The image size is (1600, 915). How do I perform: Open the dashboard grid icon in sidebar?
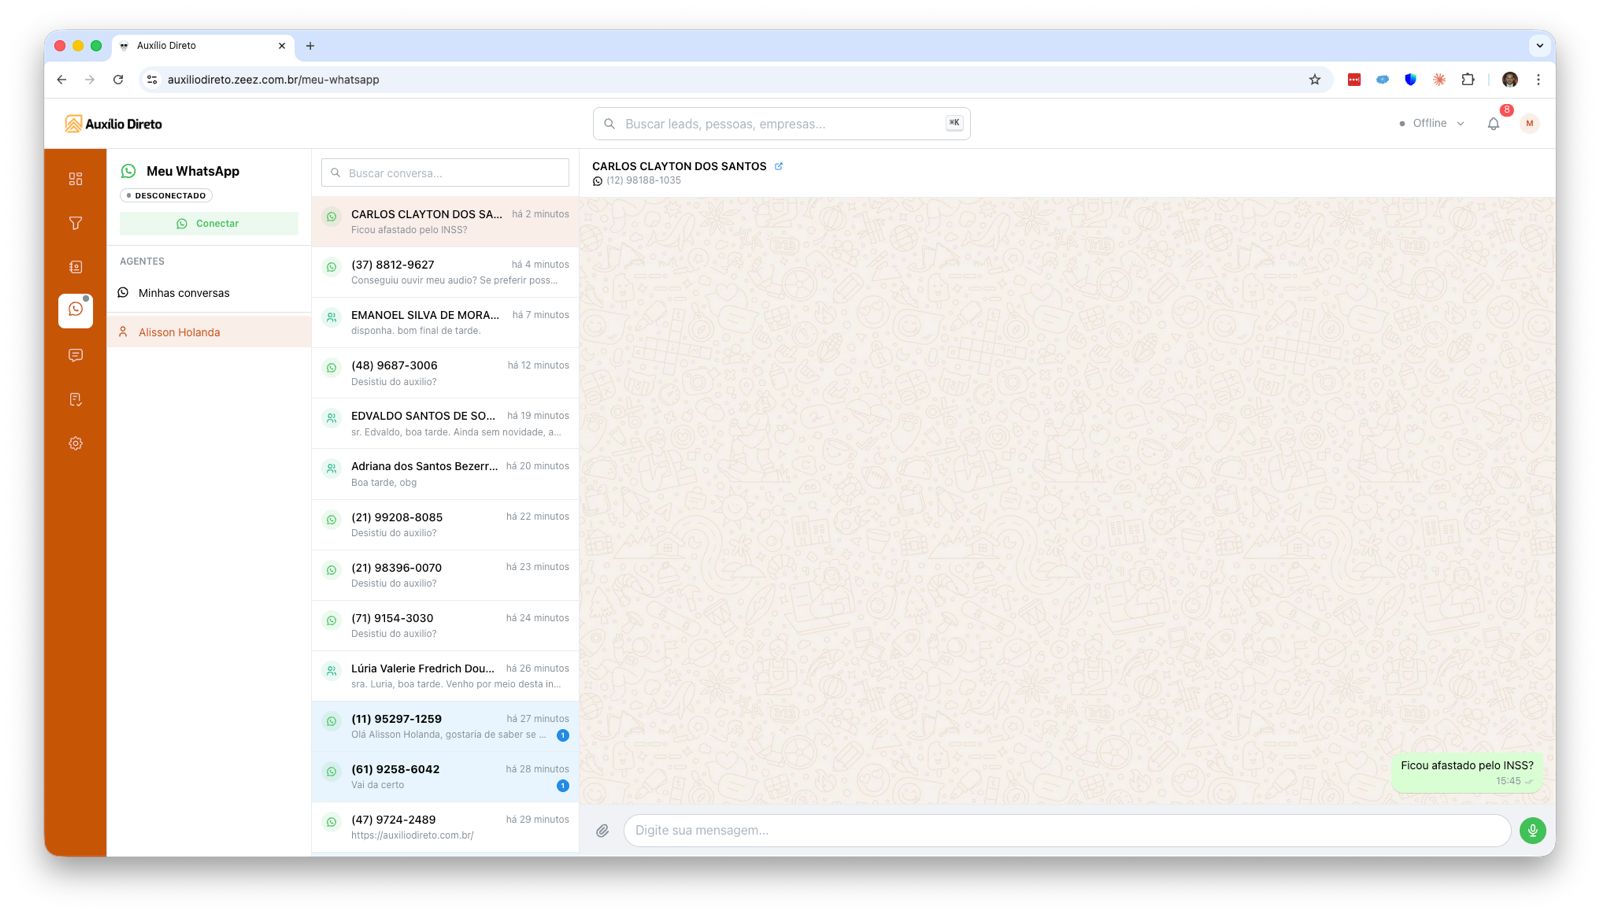point(75,179)
